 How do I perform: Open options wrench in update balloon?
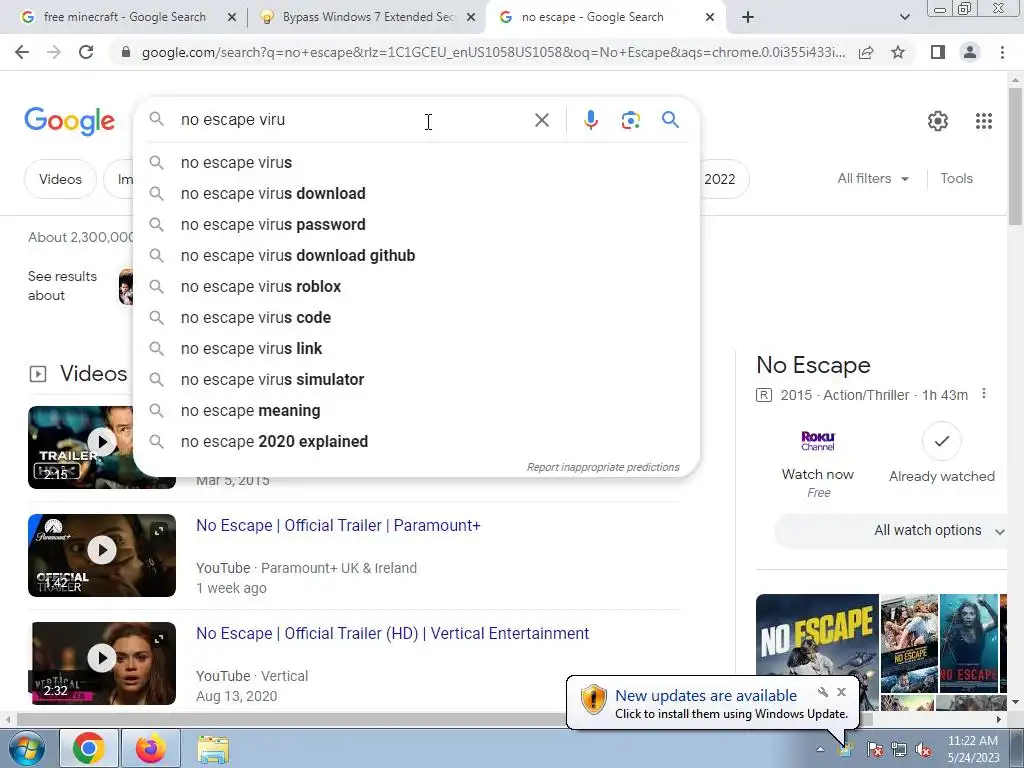click(x=823, y=692)
